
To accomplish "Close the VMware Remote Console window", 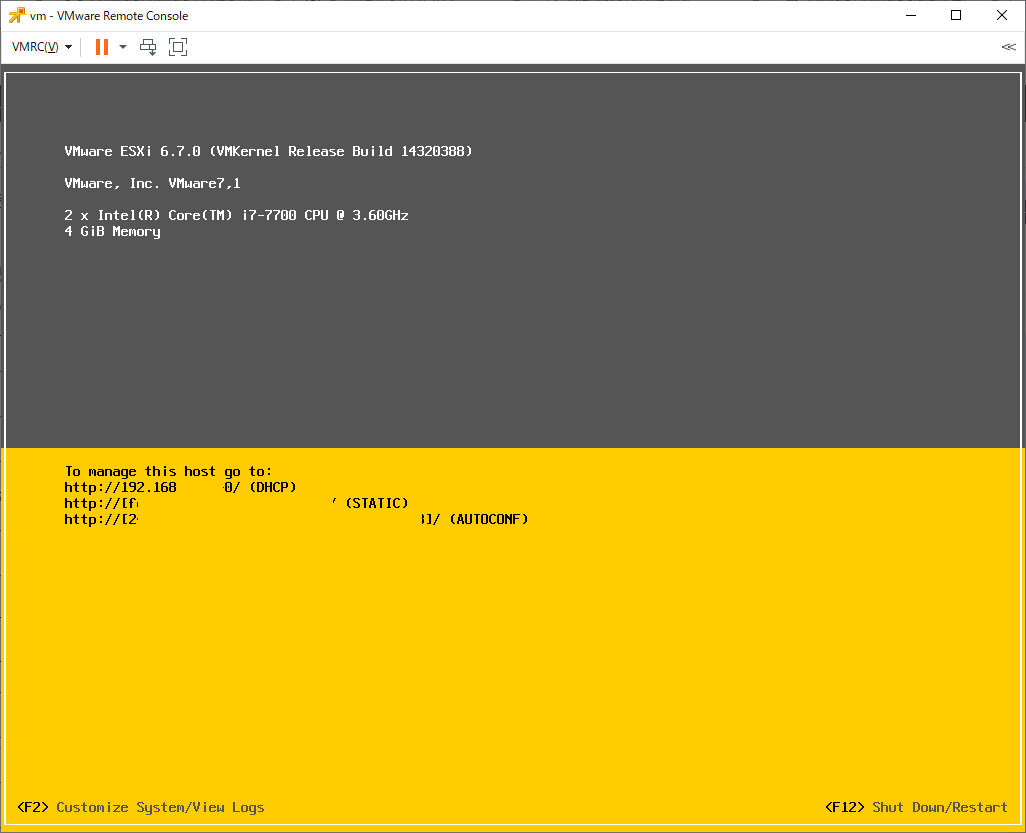I will (1002, 15).
